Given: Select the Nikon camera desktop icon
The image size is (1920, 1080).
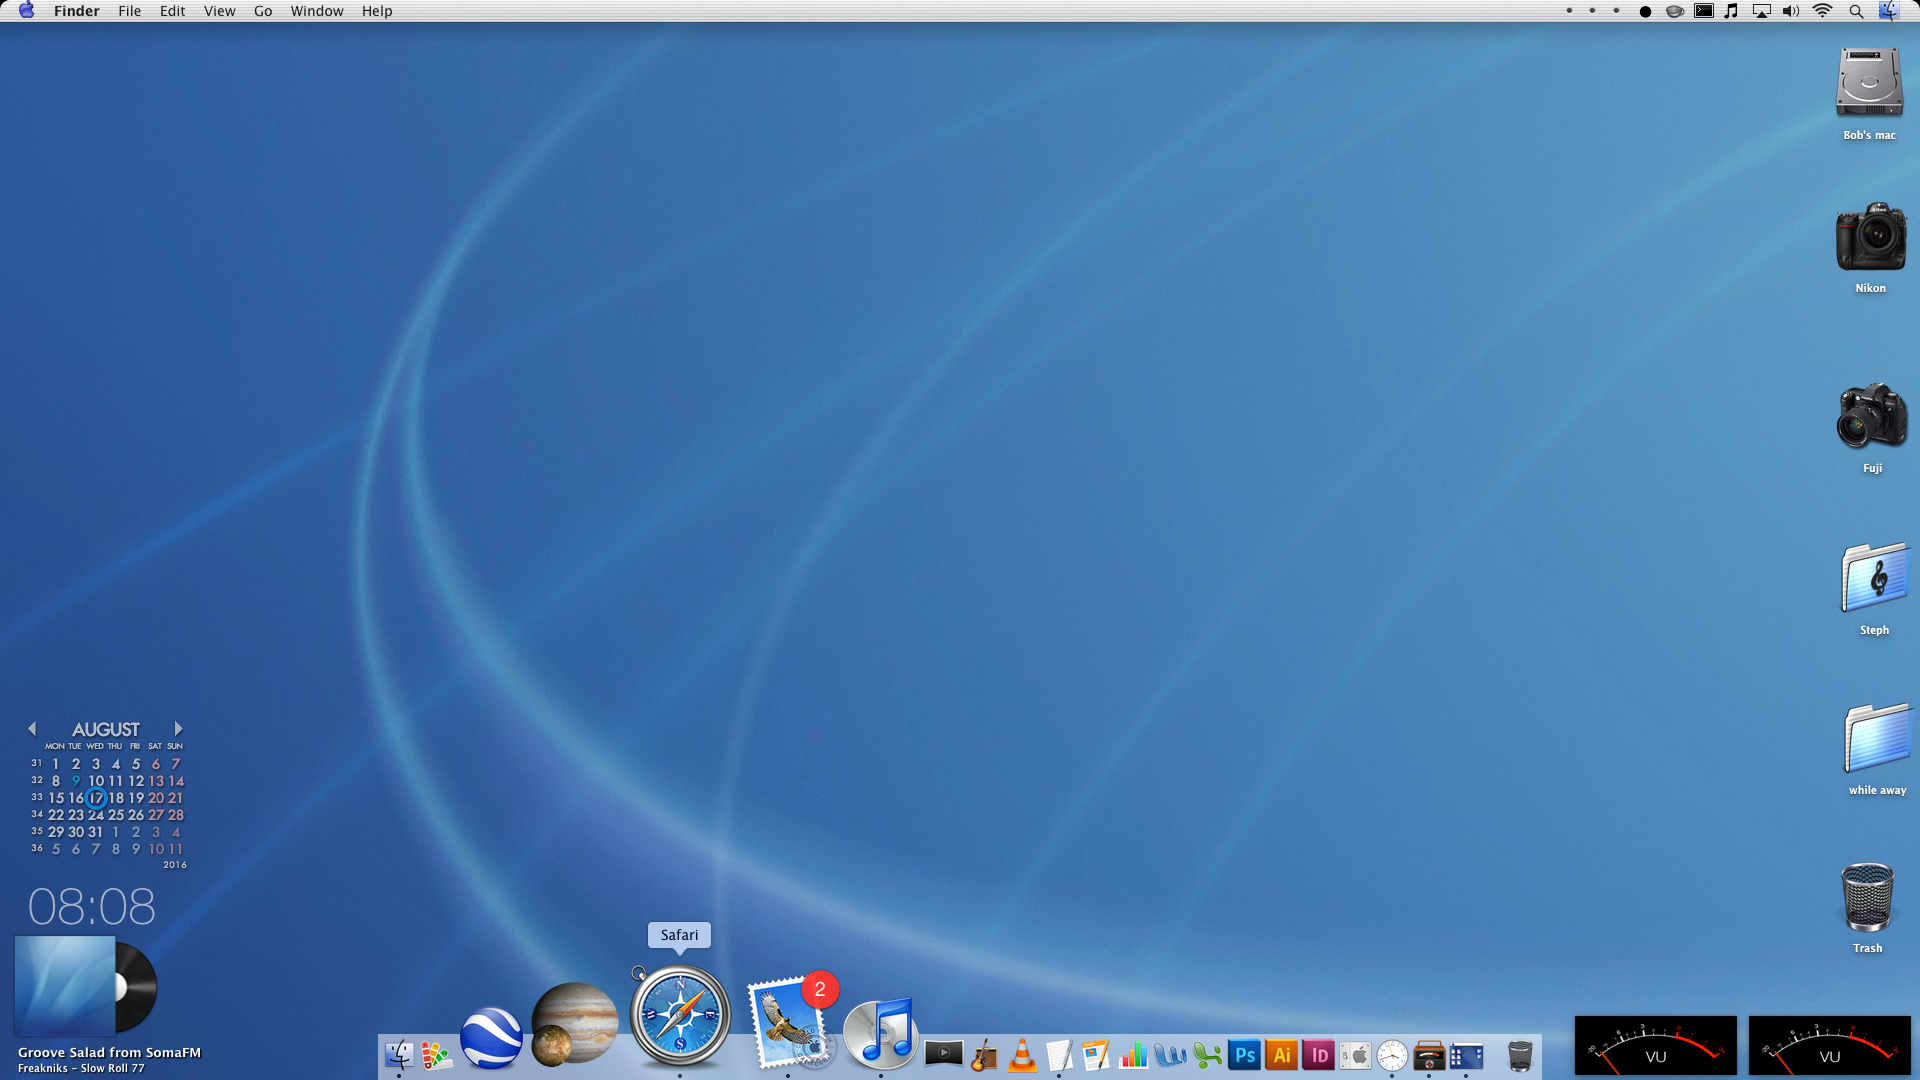Looking at the screenshot, I should pos(1871,247).
